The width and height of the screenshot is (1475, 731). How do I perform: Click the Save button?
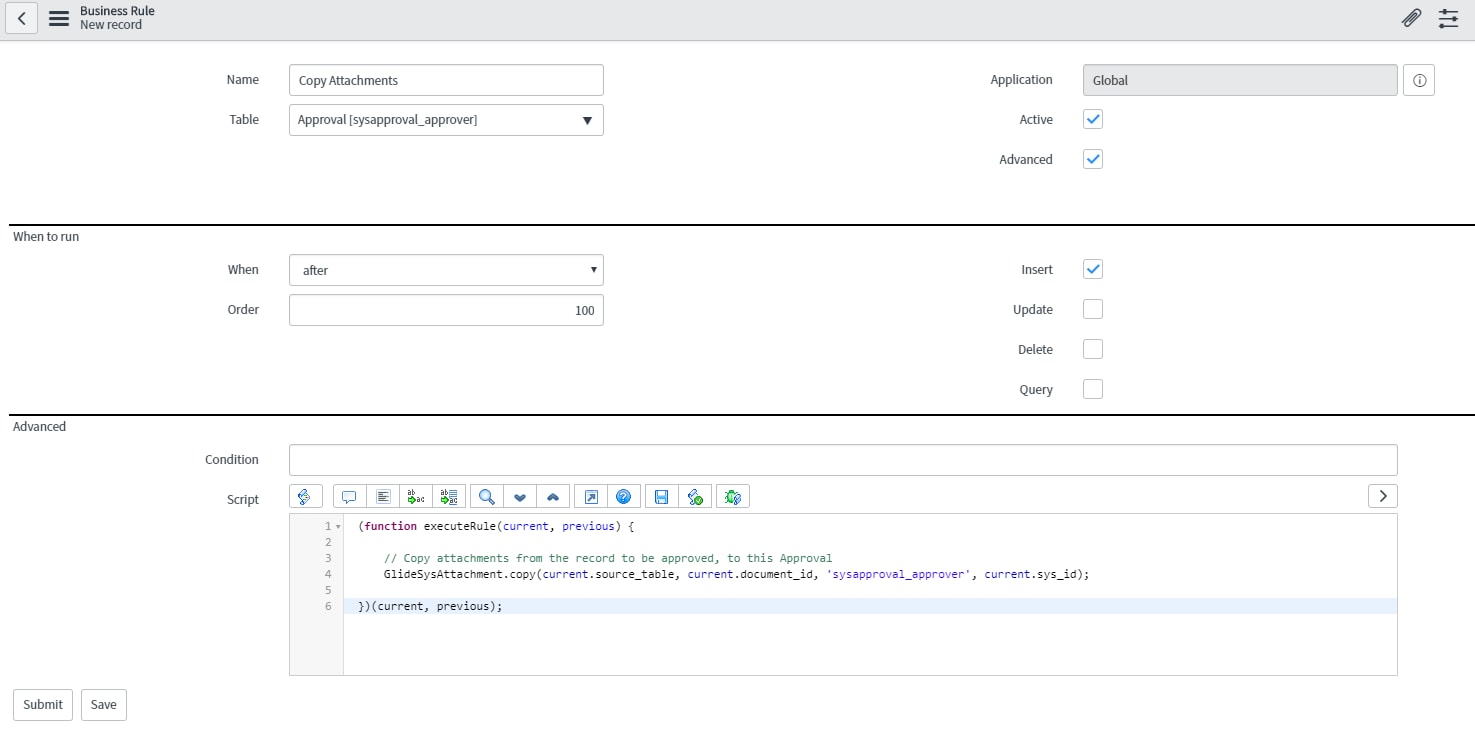(x=104, y=704)
